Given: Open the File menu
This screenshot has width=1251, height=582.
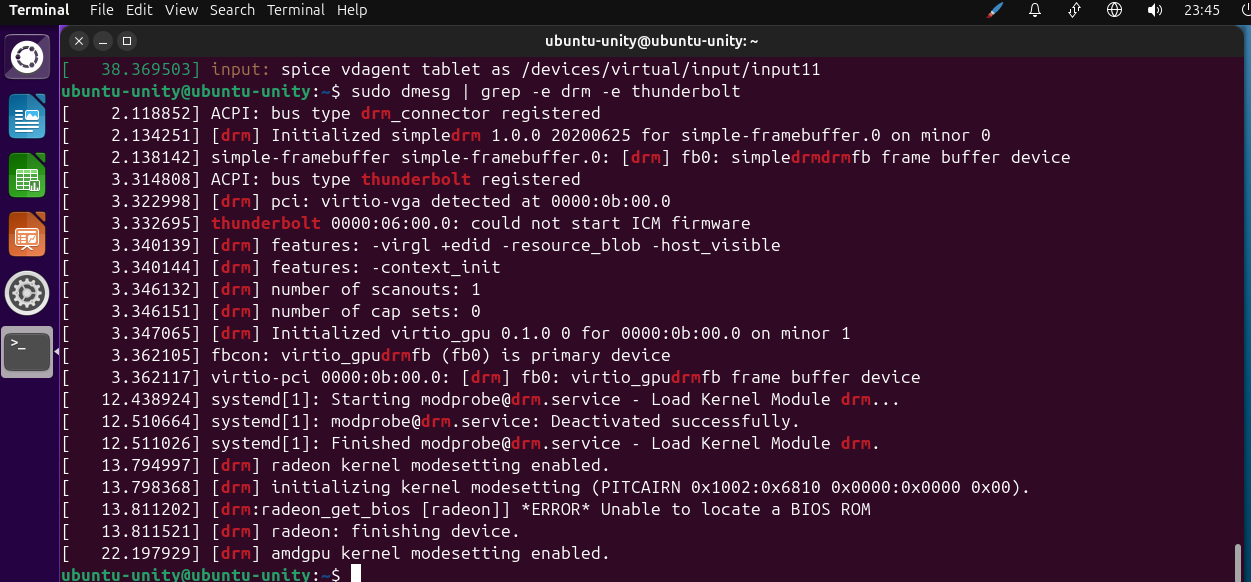Looking at the screenshot, I should 101,10.
